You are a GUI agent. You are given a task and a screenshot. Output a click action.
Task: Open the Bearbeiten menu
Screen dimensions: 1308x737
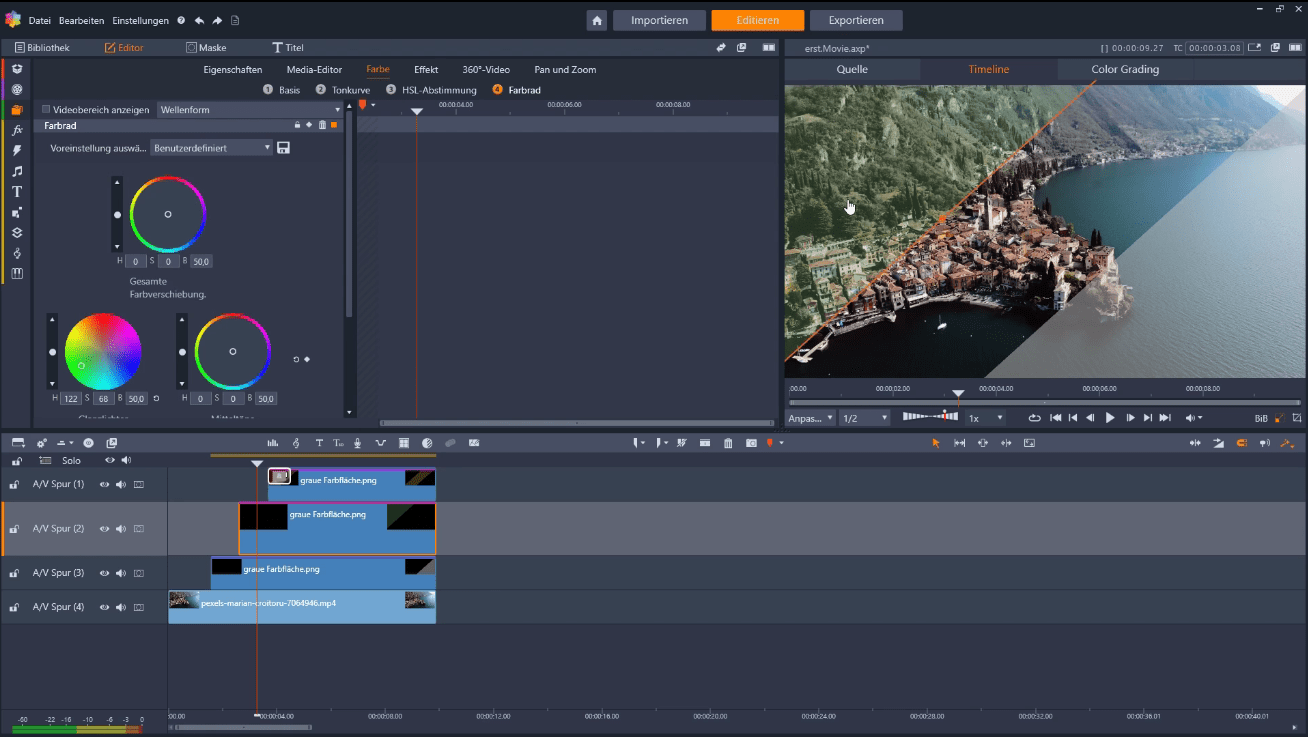(81, 21)
